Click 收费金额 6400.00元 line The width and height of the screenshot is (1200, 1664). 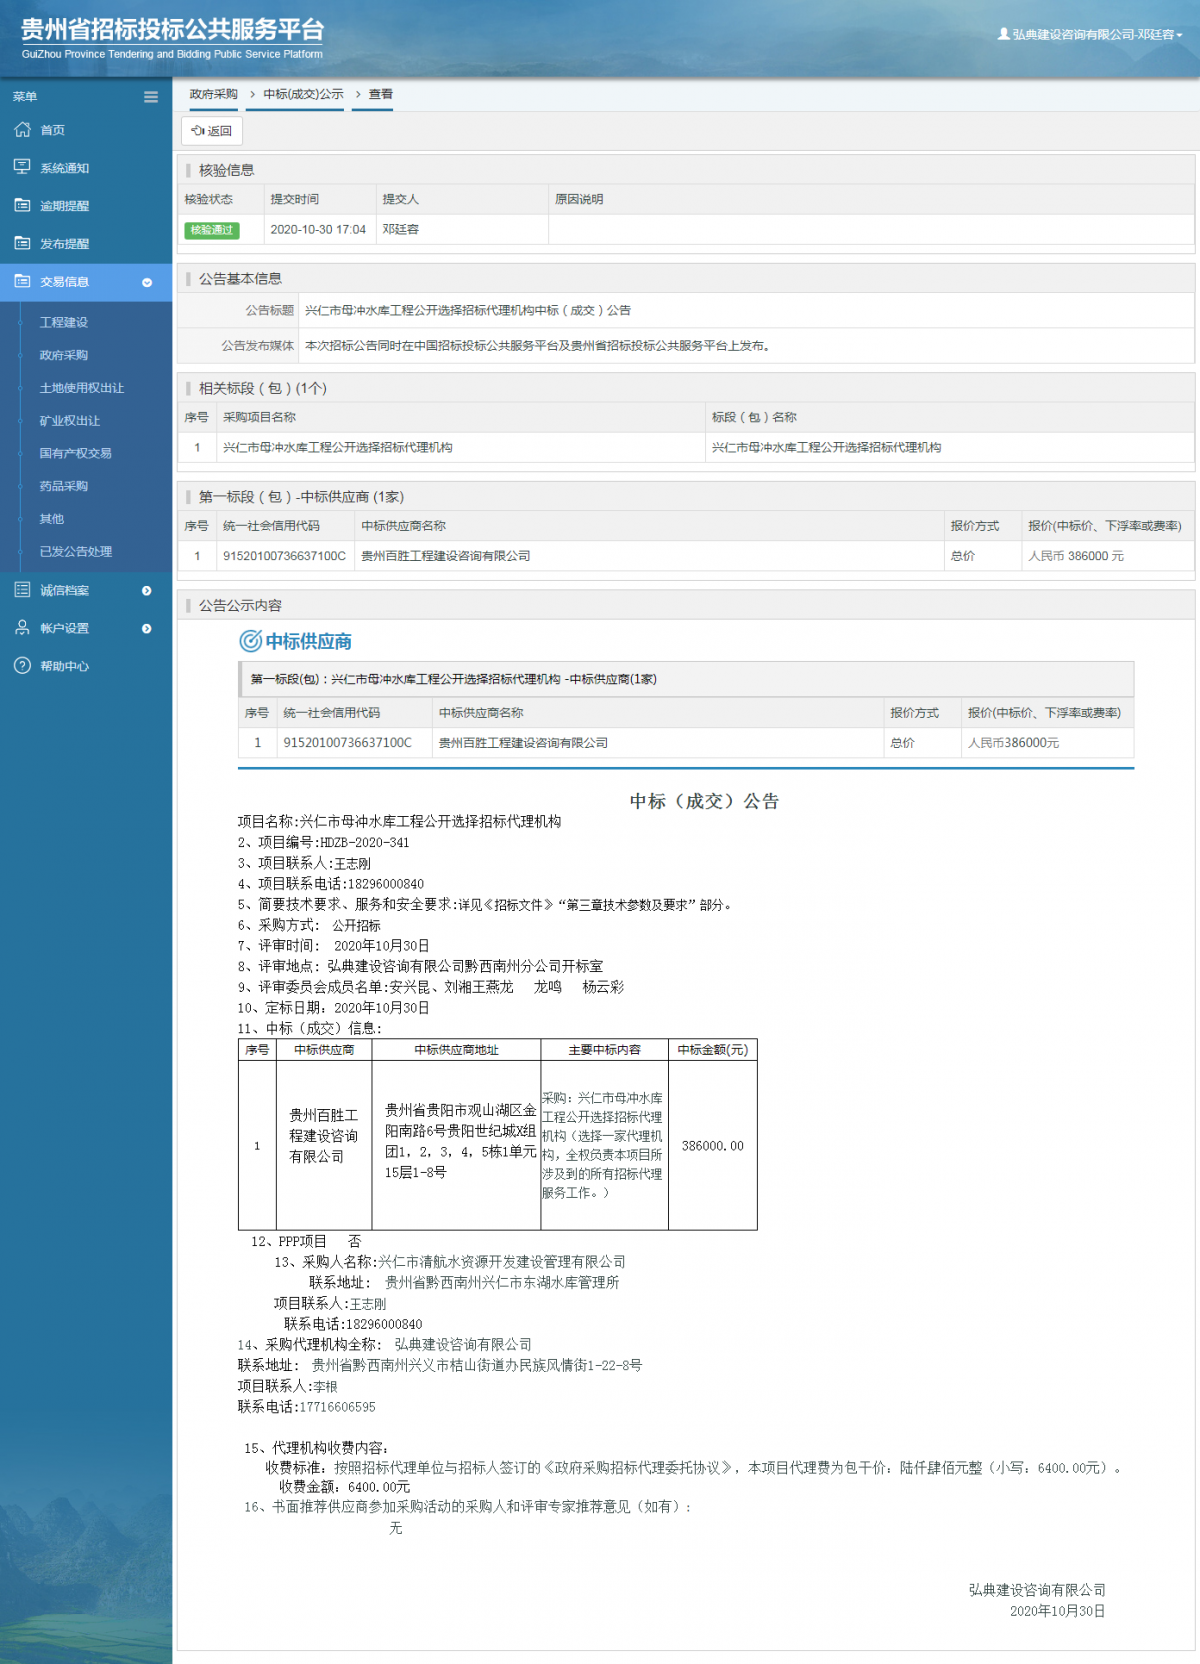click(x=345, y=1487)
